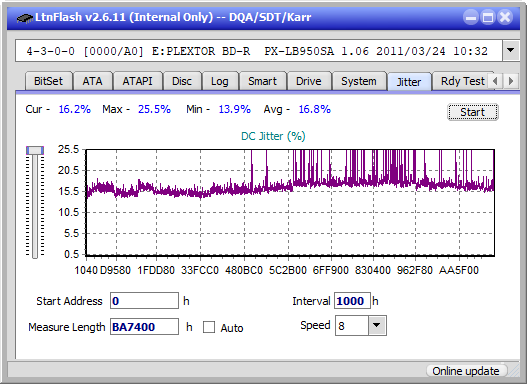The image size is (527, 384).
Task: Click the Interval value field
Action: point(352,301)
